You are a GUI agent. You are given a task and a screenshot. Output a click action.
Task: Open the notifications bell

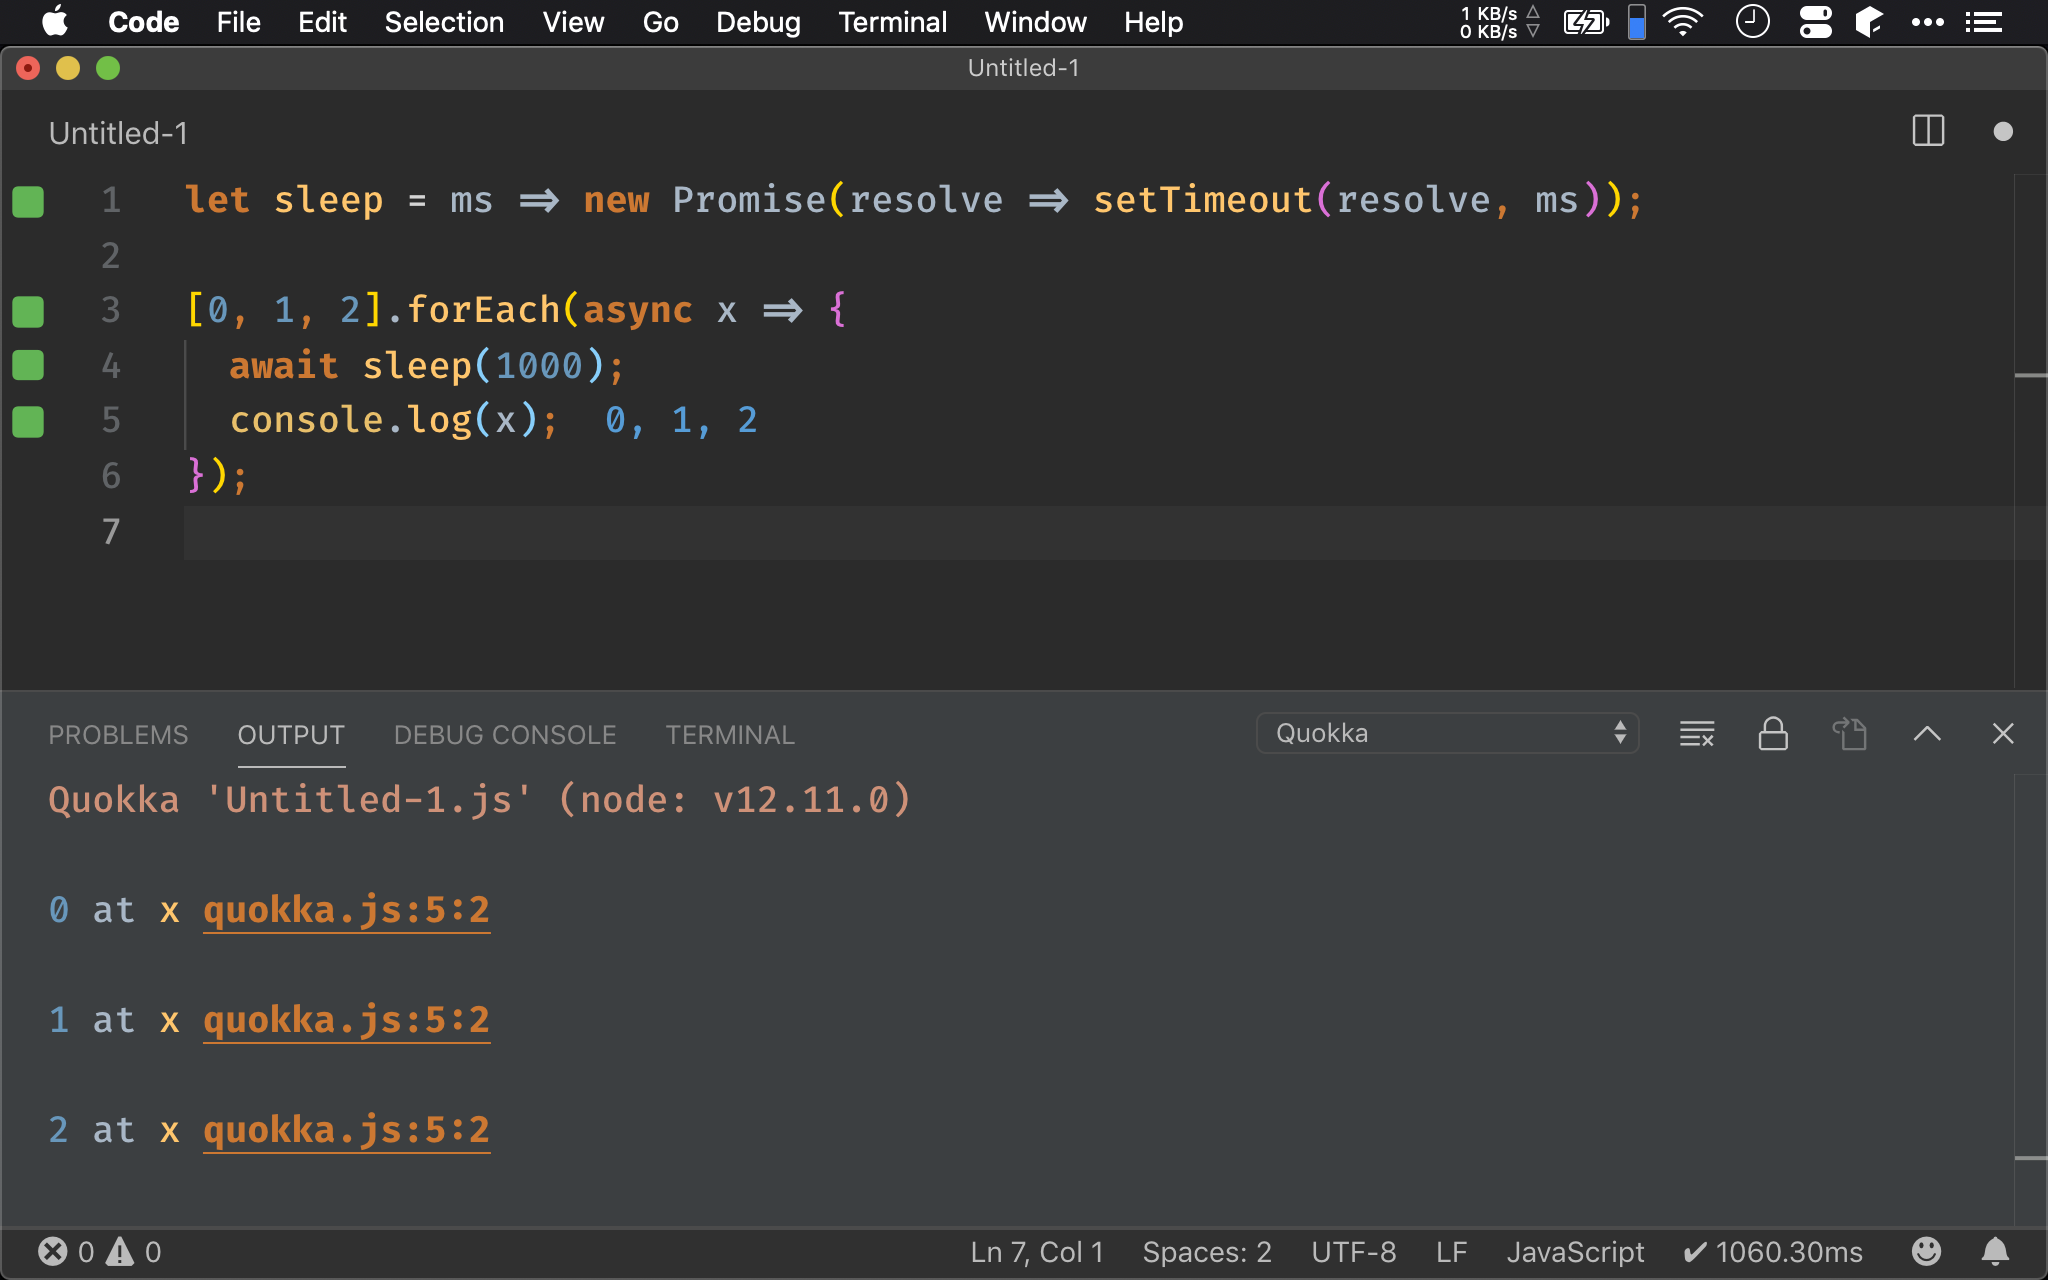[x=1995, y=1251]
